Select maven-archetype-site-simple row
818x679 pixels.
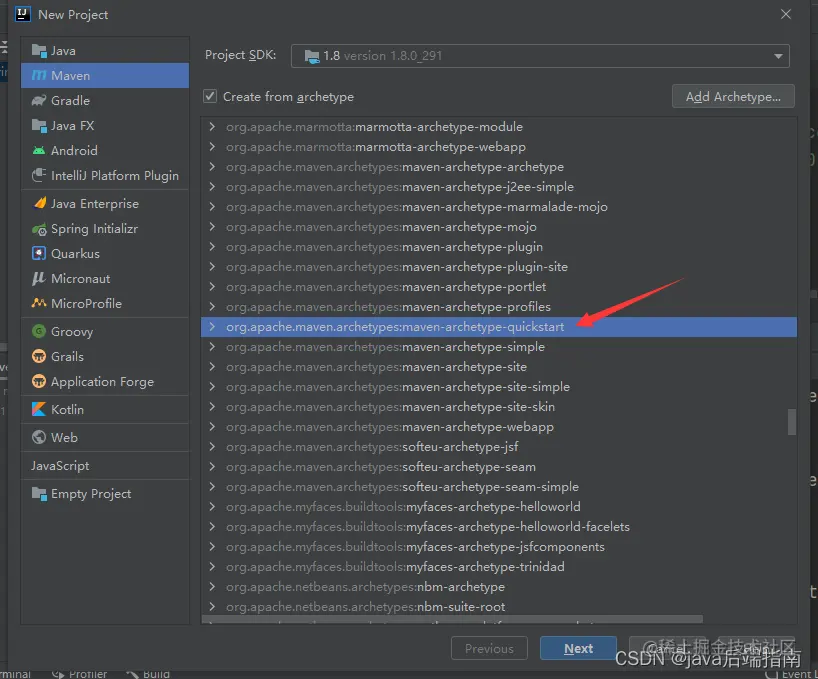pos(499,386)
